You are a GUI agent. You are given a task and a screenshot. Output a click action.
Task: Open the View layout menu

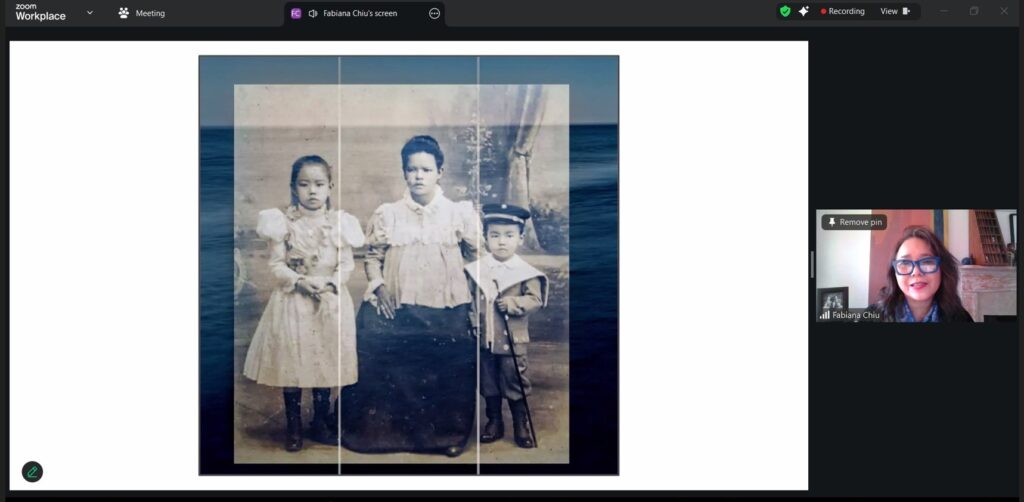click(894, 12)
